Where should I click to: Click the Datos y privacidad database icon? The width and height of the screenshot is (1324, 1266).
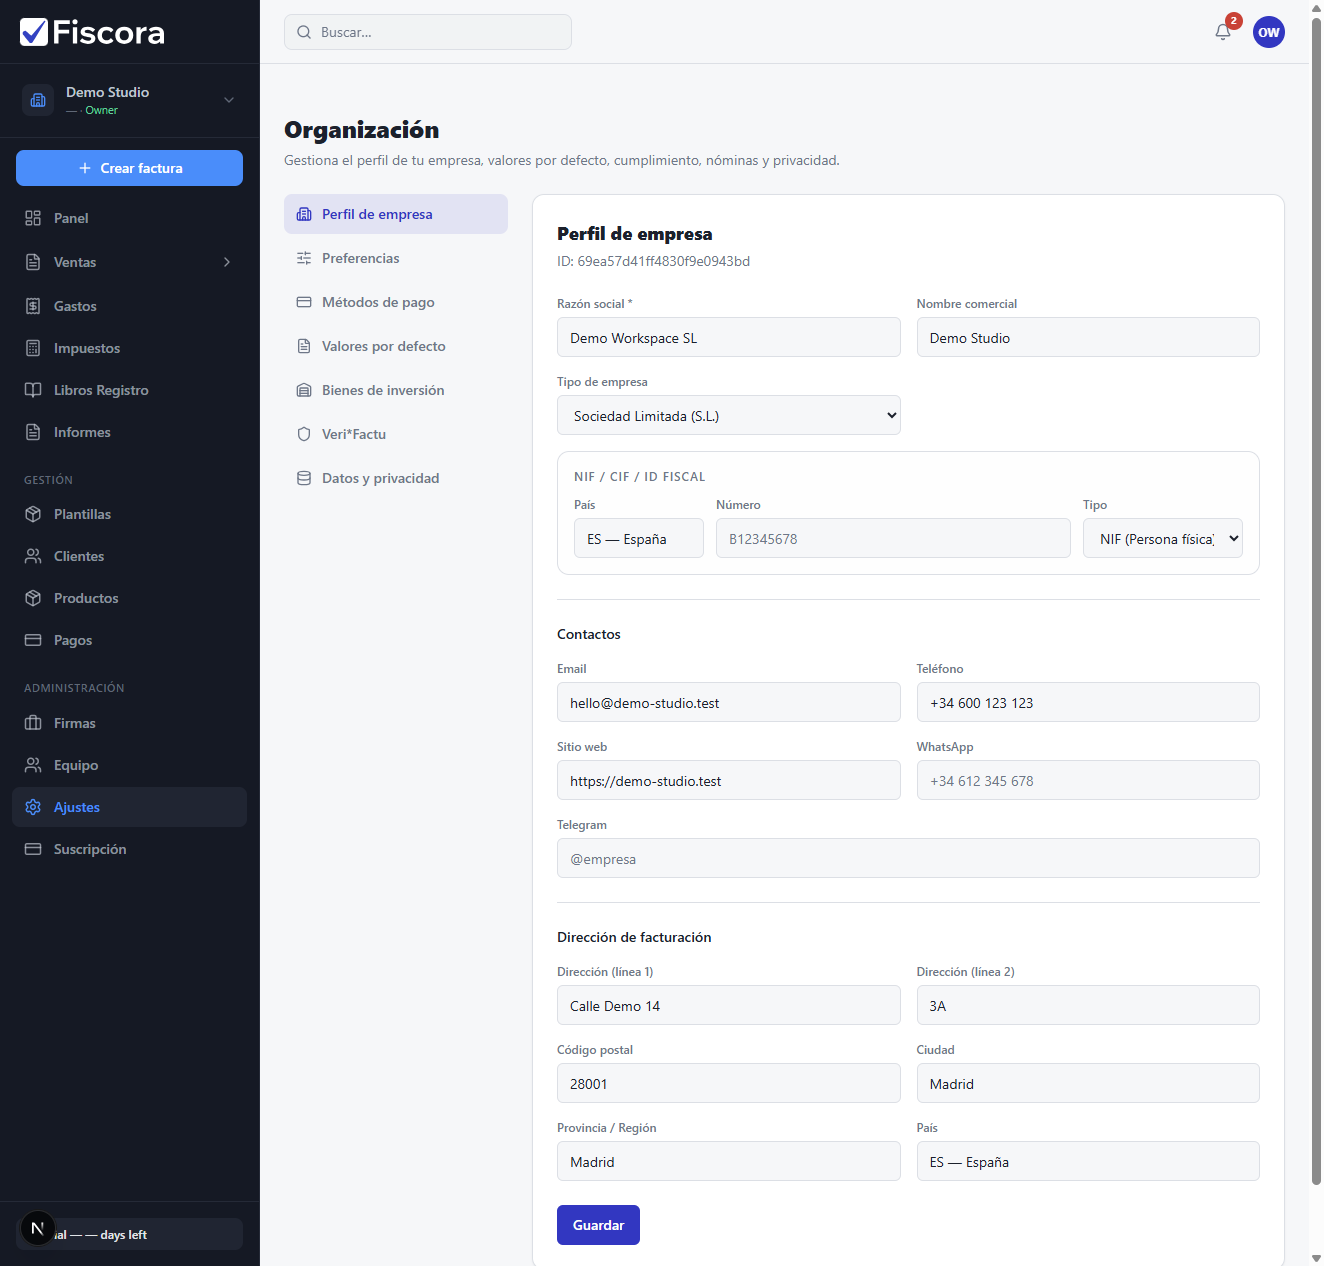click(304, 478)
